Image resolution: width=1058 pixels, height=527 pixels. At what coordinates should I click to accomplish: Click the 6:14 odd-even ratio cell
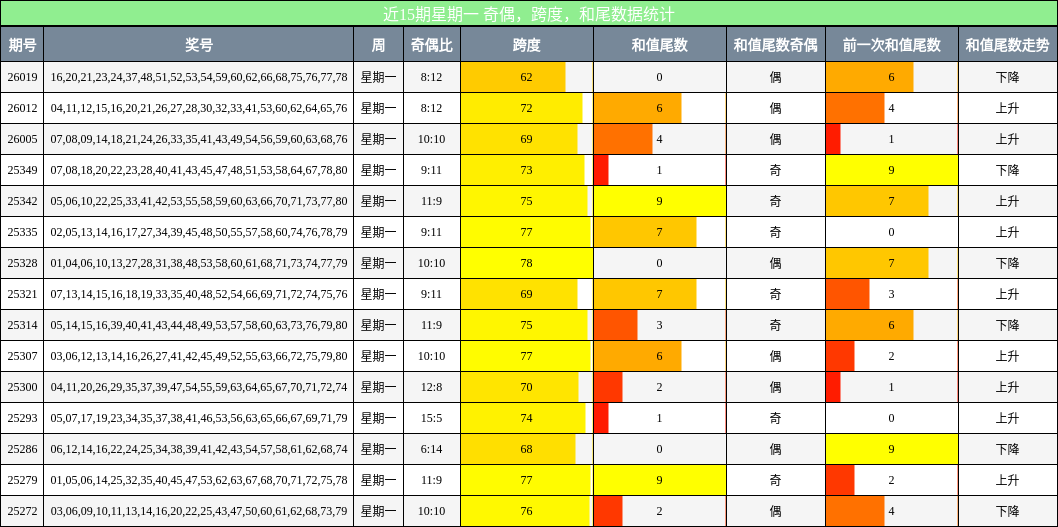tap(432, 449)
